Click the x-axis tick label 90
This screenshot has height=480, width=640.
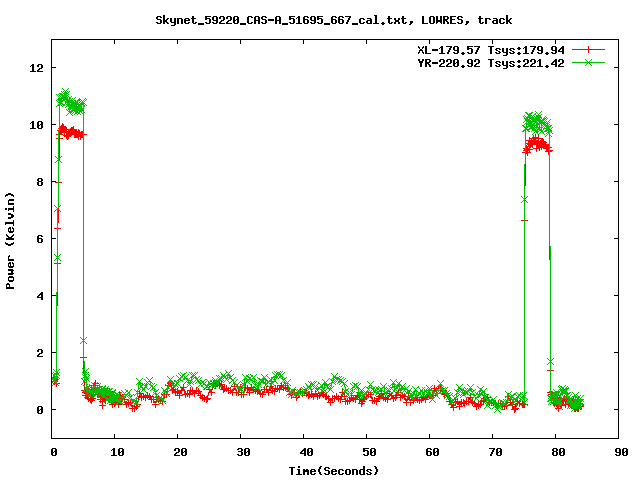coord(621,452)
